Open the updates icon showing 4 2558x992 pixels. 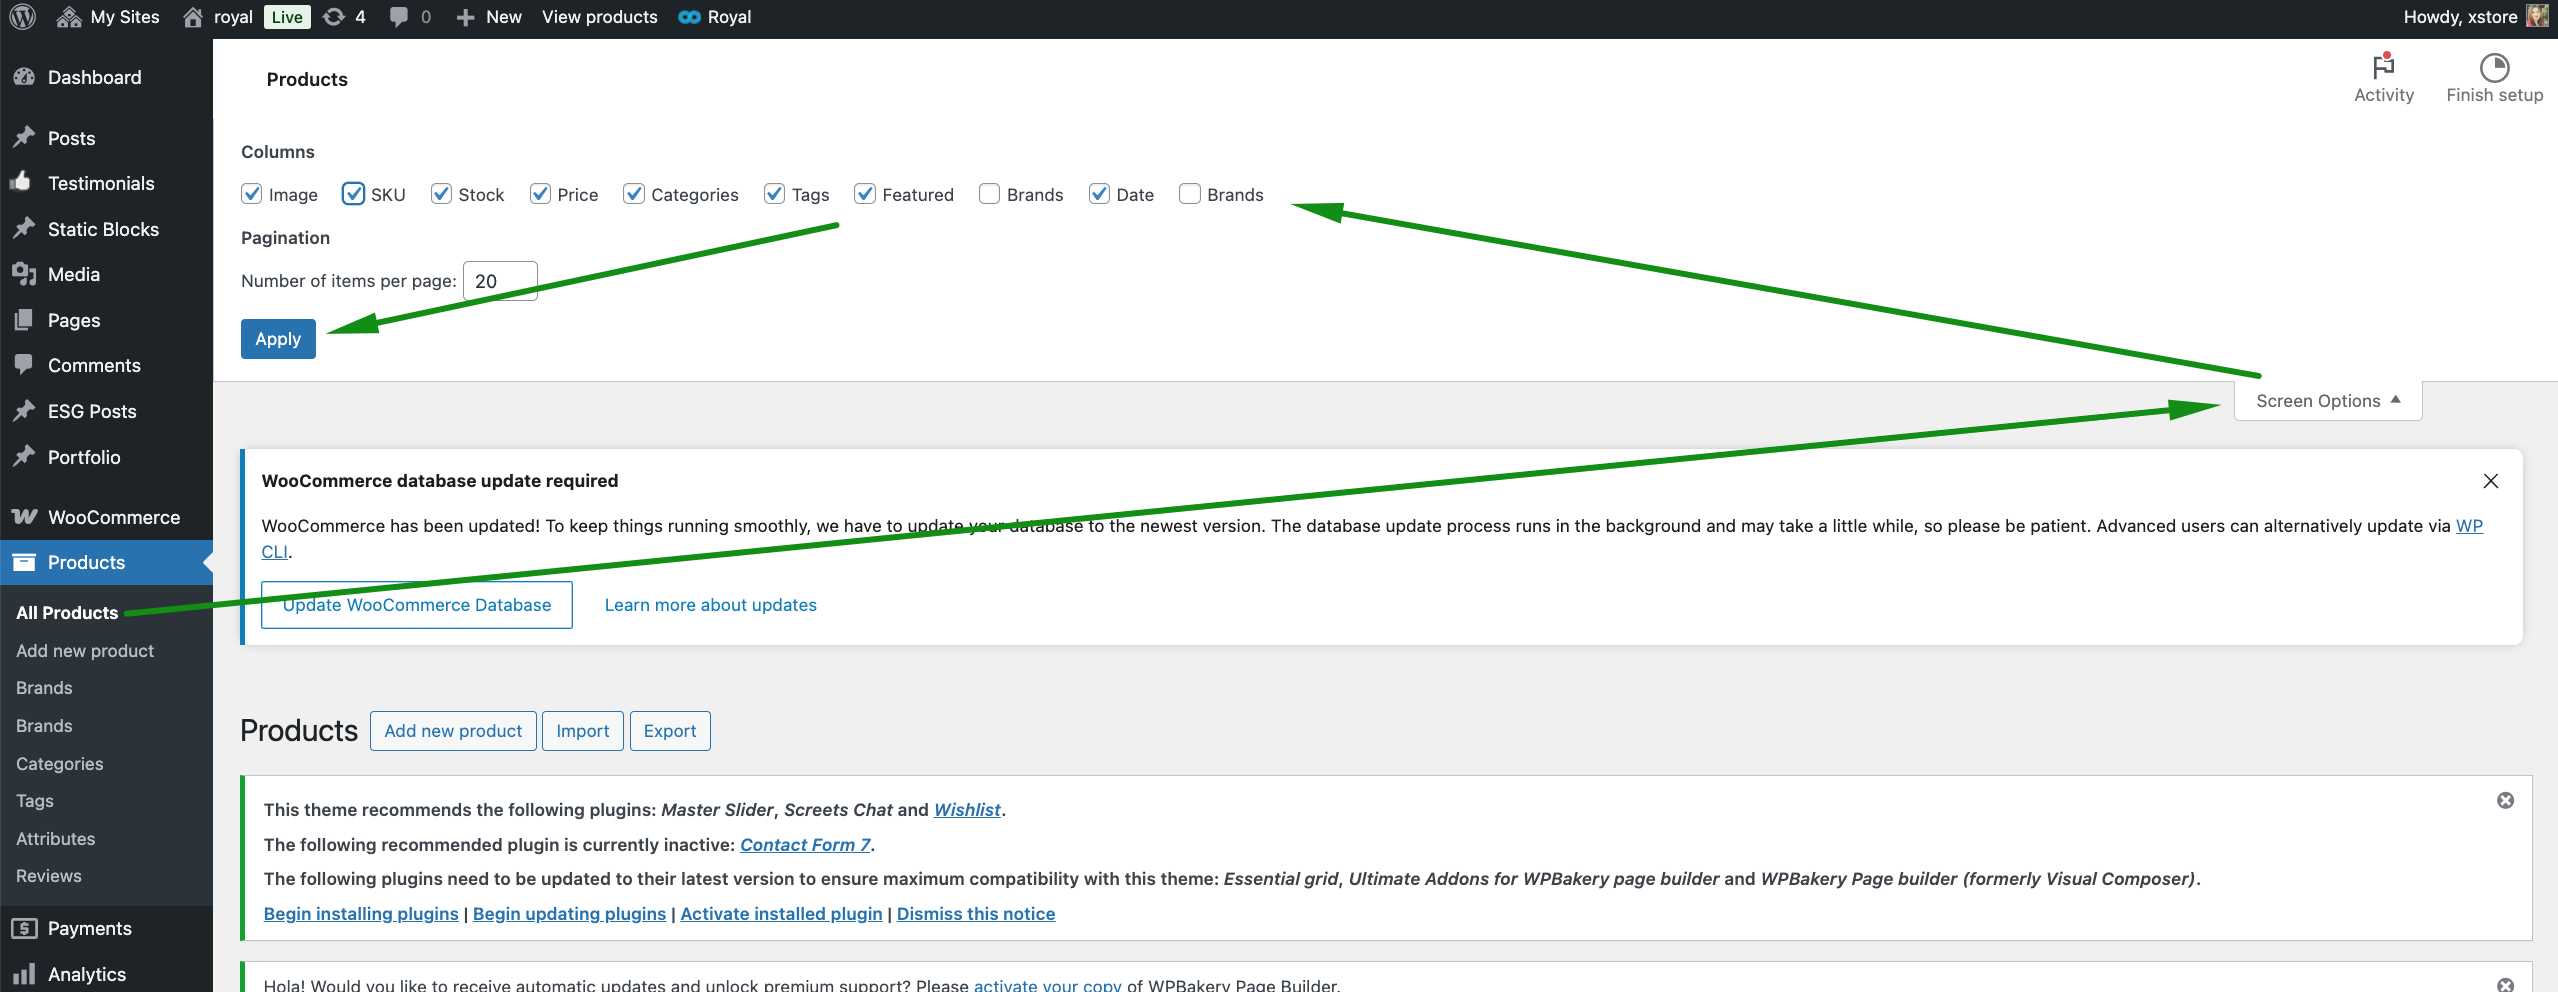click(x=334, y=17)
